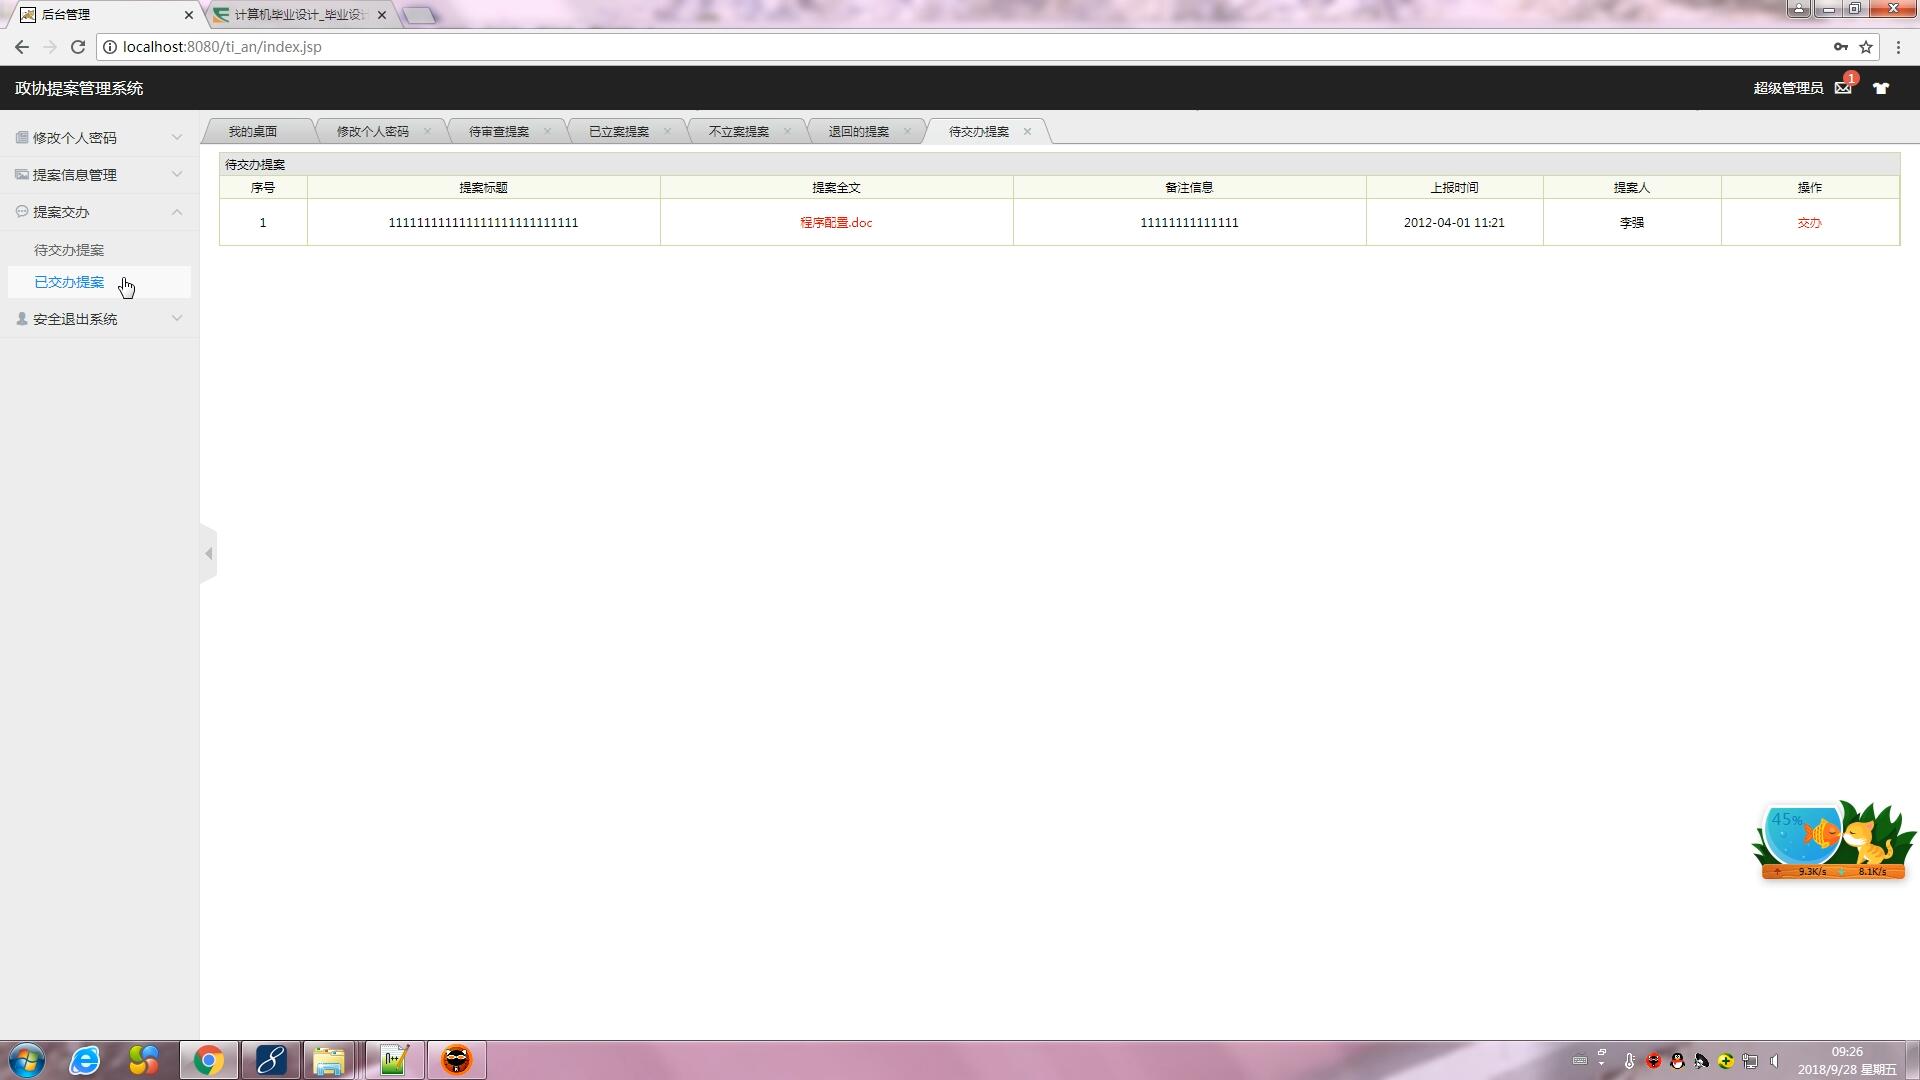Image resolution: width=1920 pixels, height=1080 pixels.
Task: Switch to 已立案提案 tab
Action: coord(619,131)
